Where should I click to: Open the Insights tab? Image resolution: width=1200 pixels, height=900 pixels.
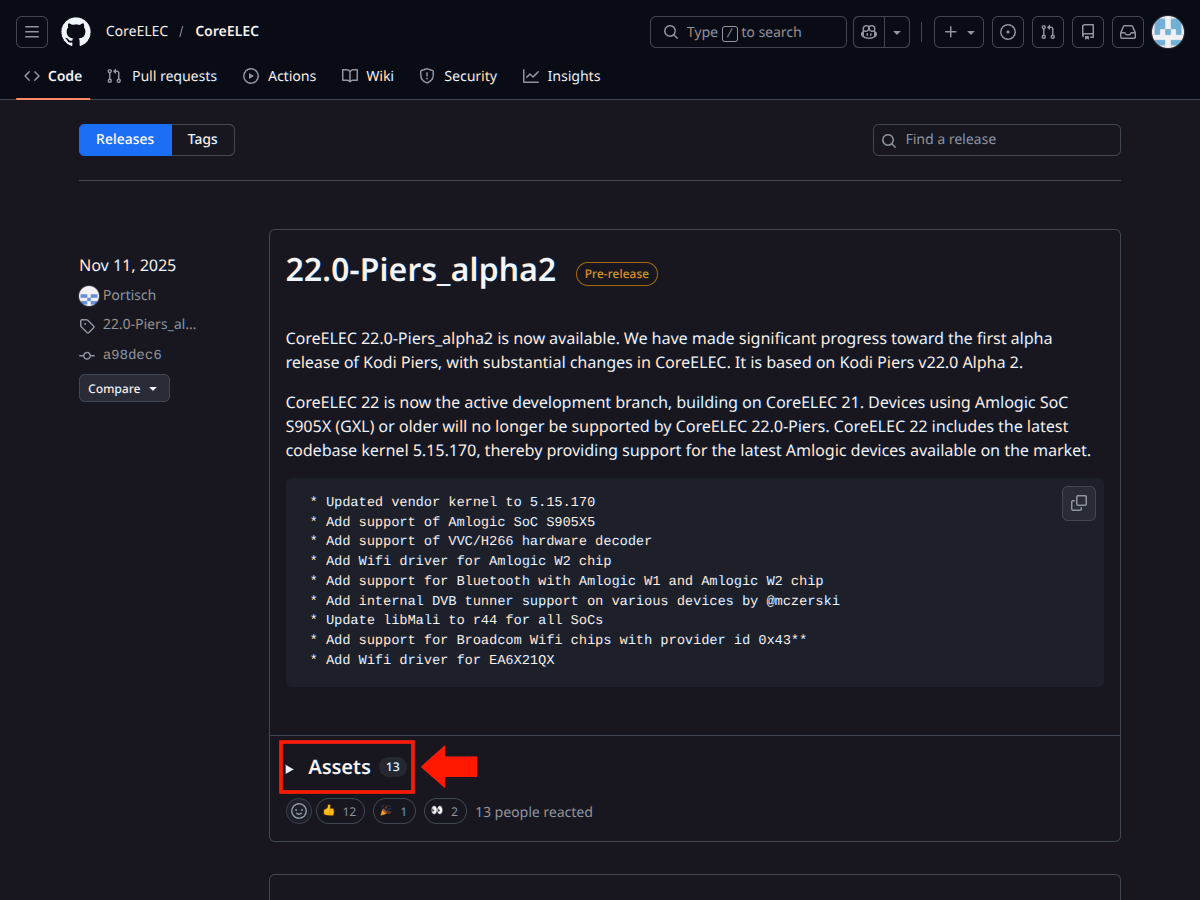coord(562,76)
